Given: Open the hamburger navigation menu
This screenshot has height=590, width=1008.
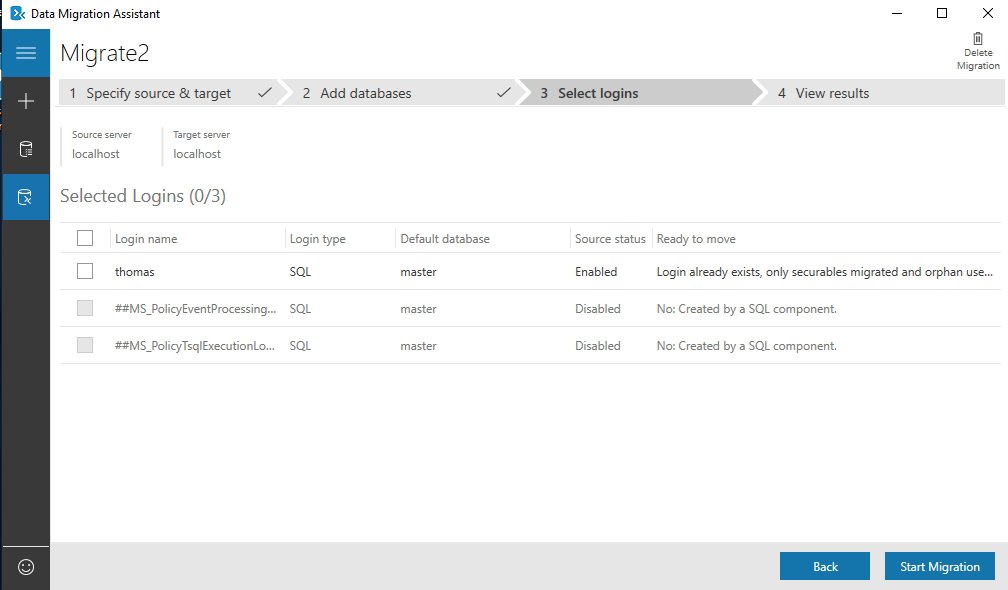Looking at the screenshot, I should tap(25, 52).
